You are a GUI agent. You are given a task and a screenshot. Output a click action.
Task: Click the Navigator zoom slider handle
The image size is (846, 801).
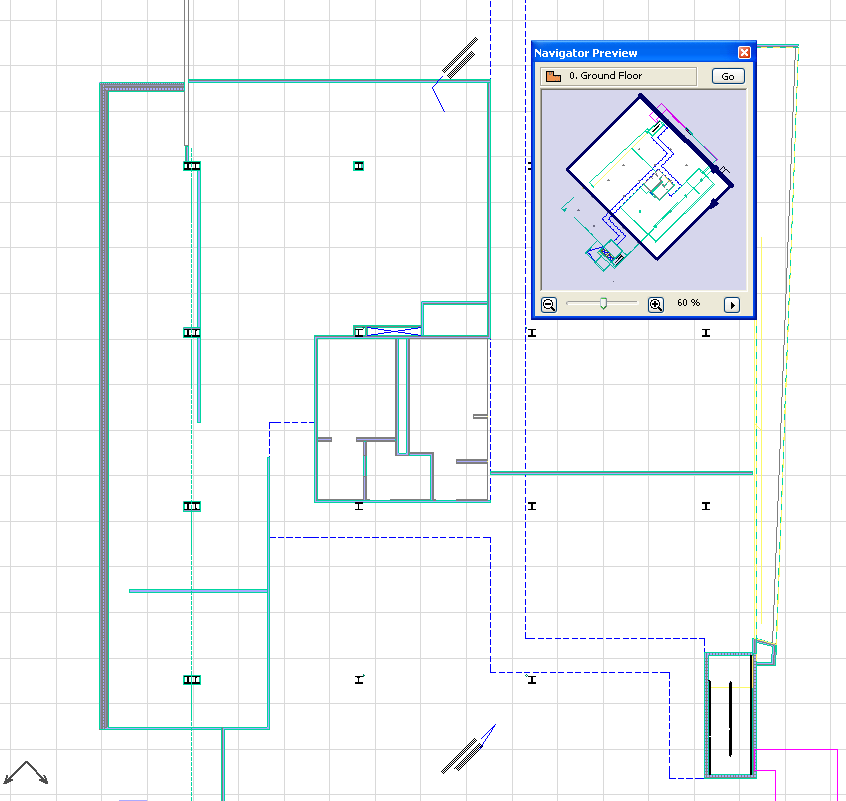tap(603, 304)
